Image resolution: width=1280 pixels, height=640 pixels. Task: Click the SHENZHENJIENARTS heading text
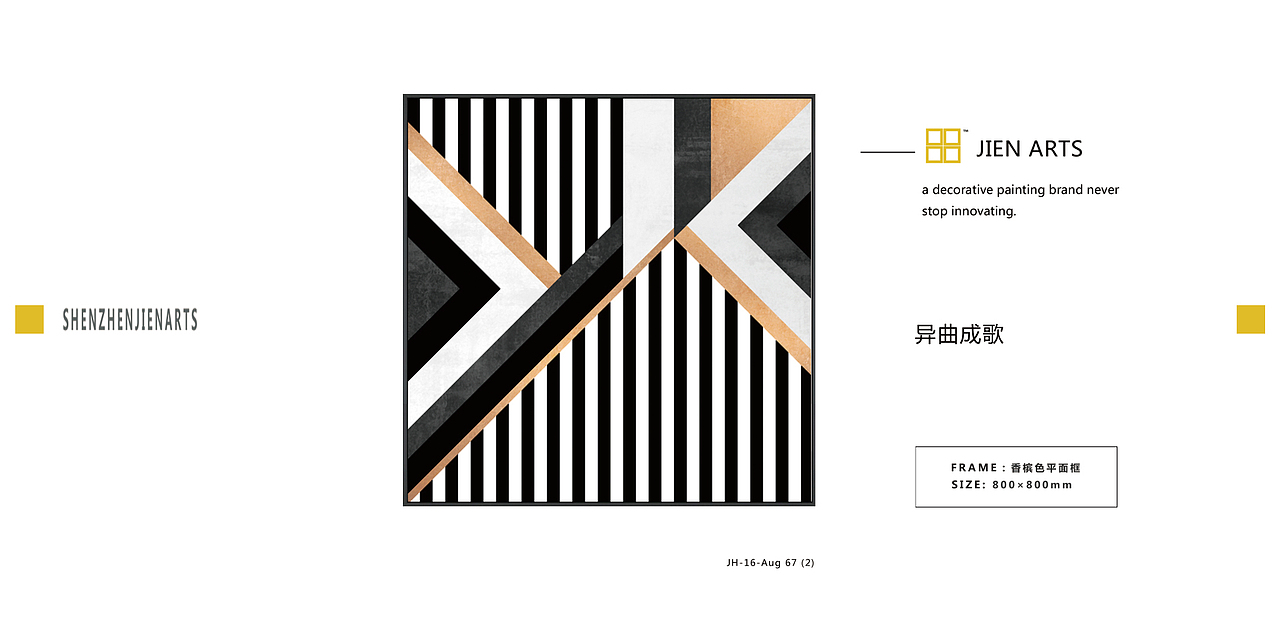(130, 320)
